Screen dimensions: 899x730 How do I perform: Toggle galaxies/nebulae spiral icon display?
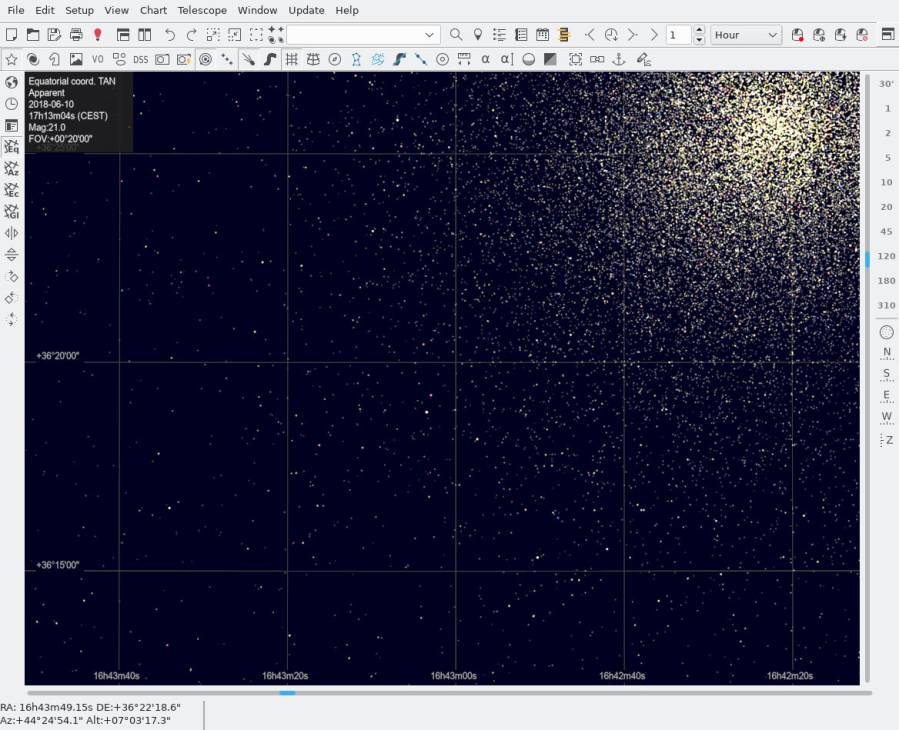[33, 60]
